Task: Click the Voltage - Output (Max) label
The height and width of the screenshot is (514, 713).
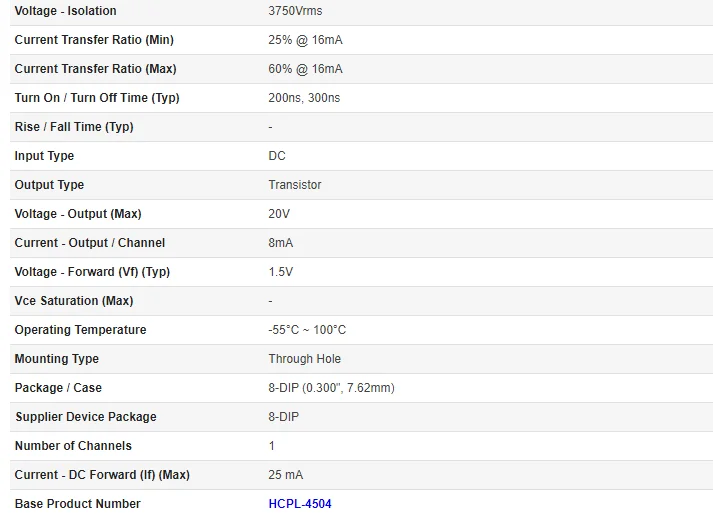Action: (78, 214)
